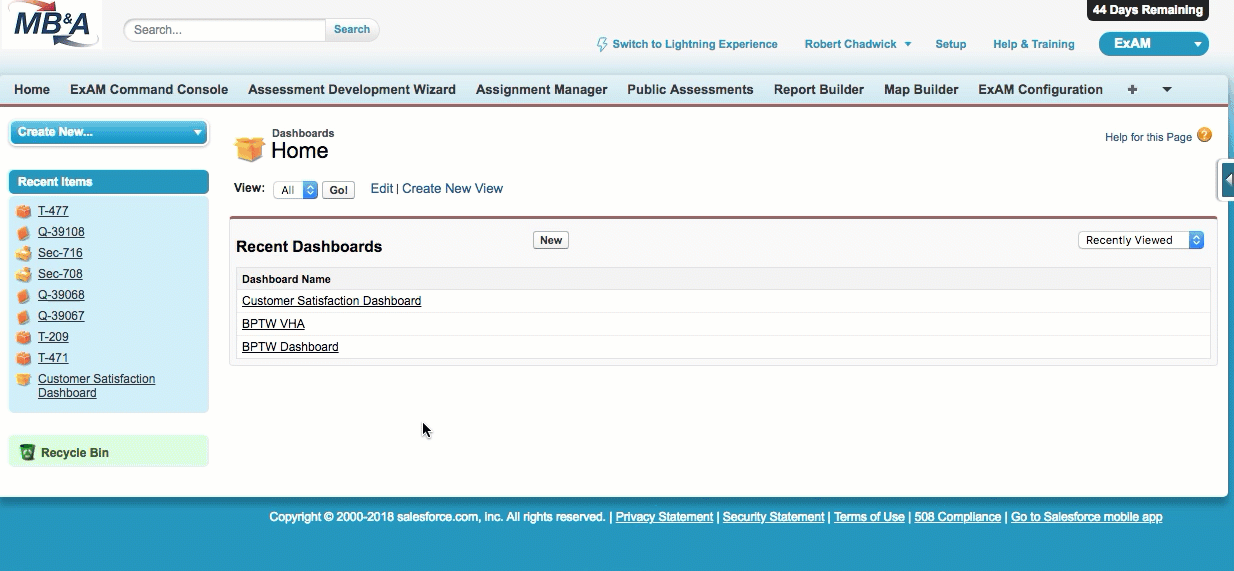The width and height of the screenshot is (1234, 571).
Task: Click the icon beside T-209
Action: (24, 337)
